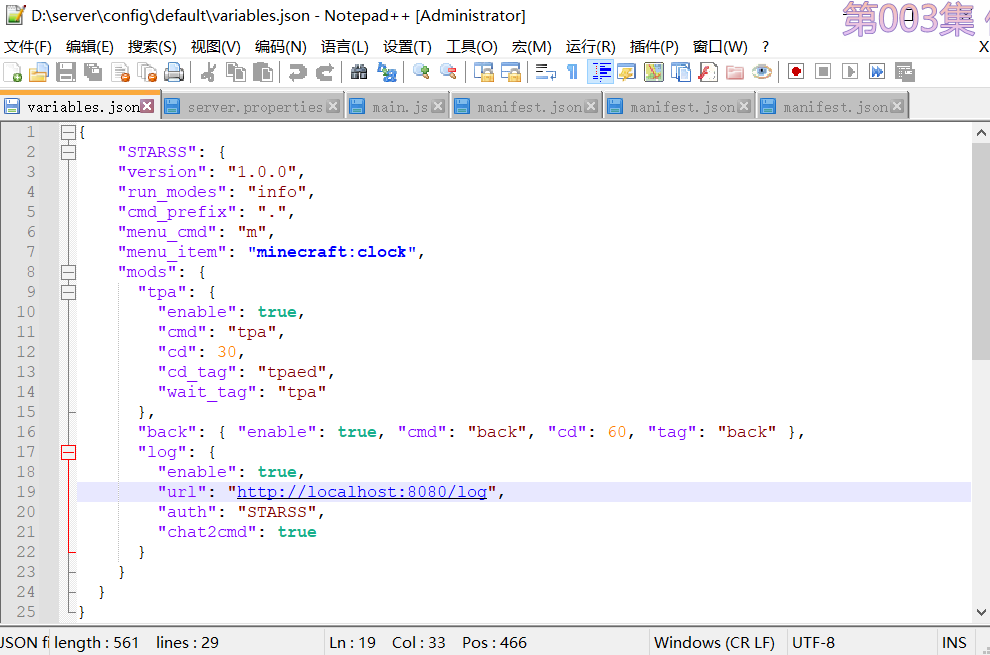
Task: Collapse the root fold on line 1
Action: click(x=68, y=133)
